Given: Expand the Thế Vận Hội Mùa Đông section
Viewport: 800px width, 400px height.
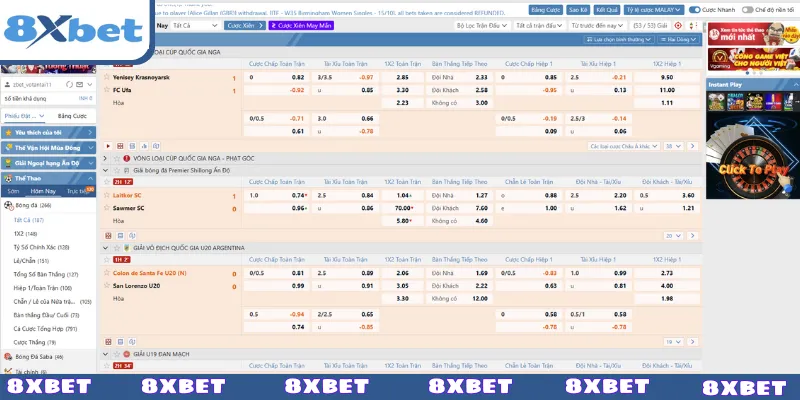Looking at the screenshot, I should tap(52, 146).
